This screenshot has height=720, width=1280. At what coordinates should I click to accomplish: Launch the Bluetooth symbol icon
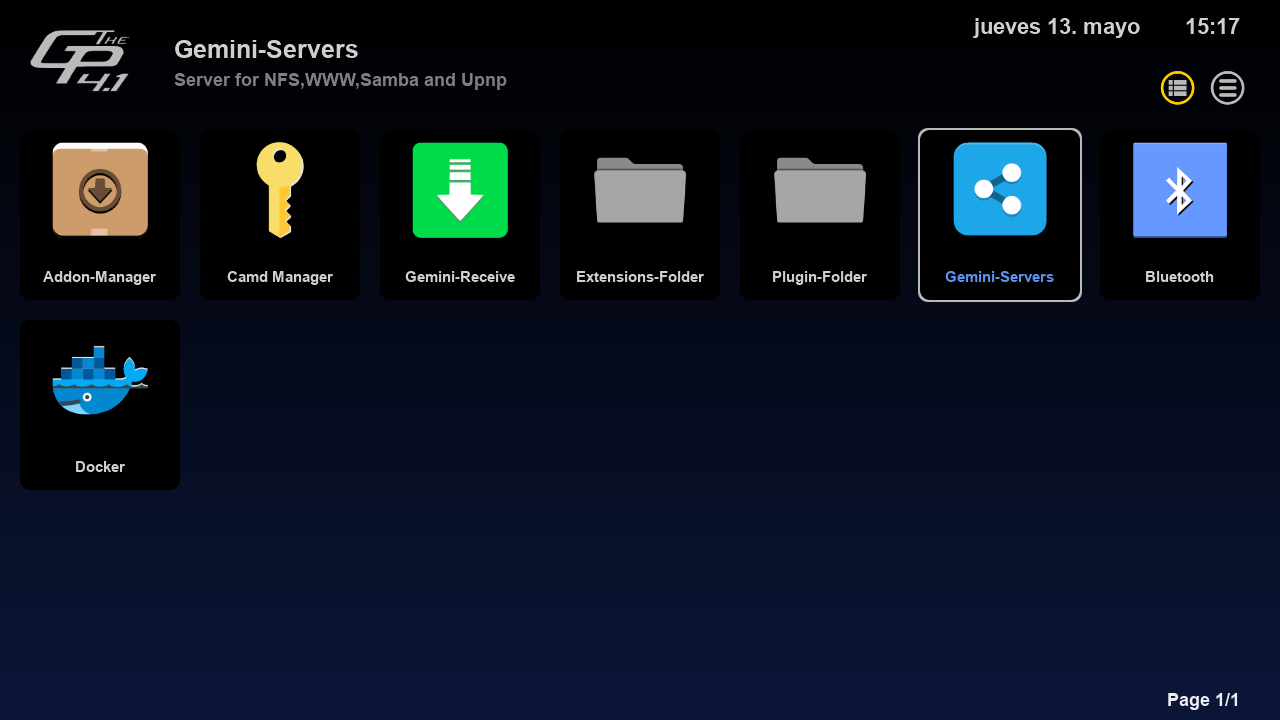(x=1180, y=190)
